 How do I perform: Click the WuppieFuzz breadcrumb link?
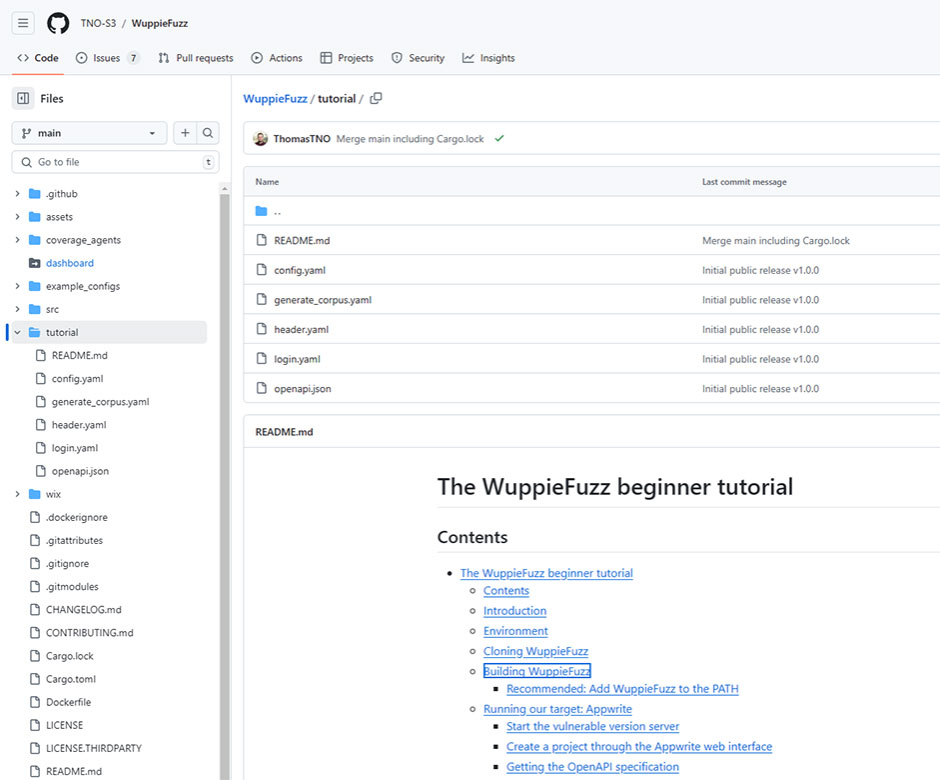[x=275, y=98]
